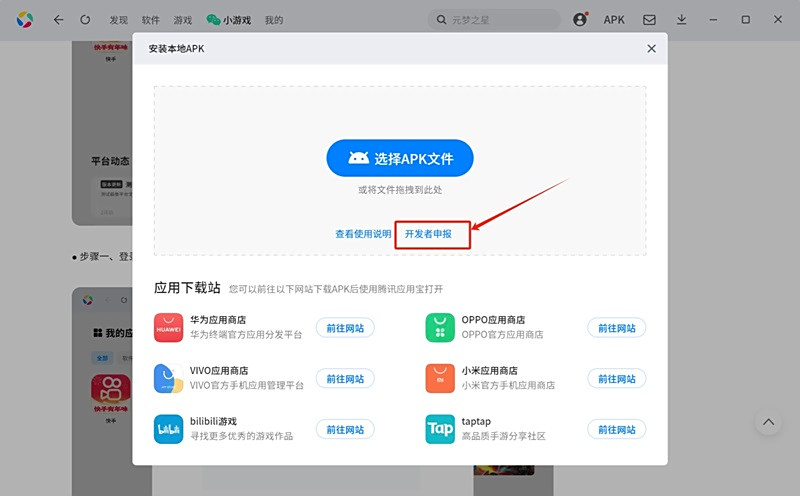The image size is (800, 496).
Task: Visit website for bilibili游戏
Action: tap(345, 430)
